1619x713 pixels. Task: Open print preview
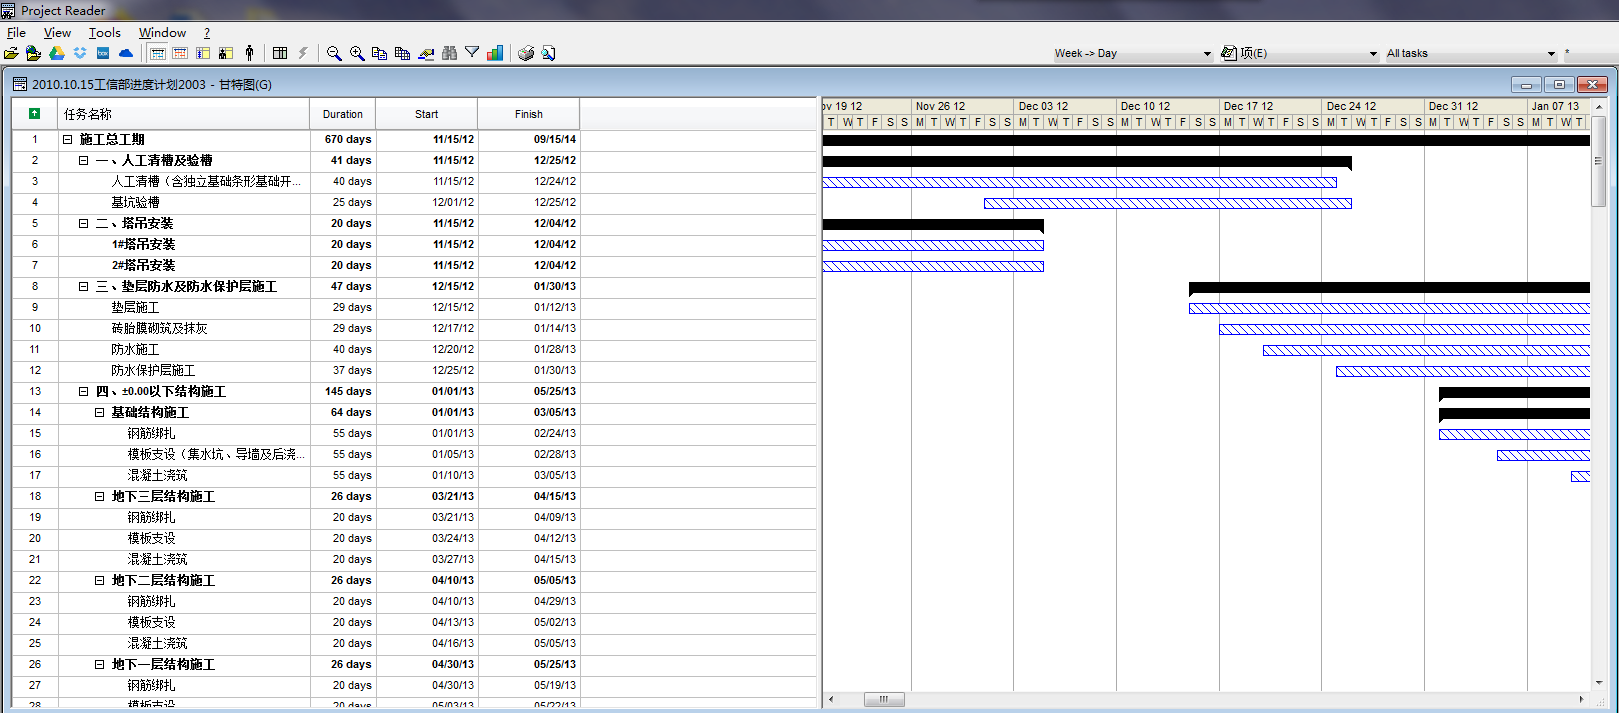pos(549,53)
